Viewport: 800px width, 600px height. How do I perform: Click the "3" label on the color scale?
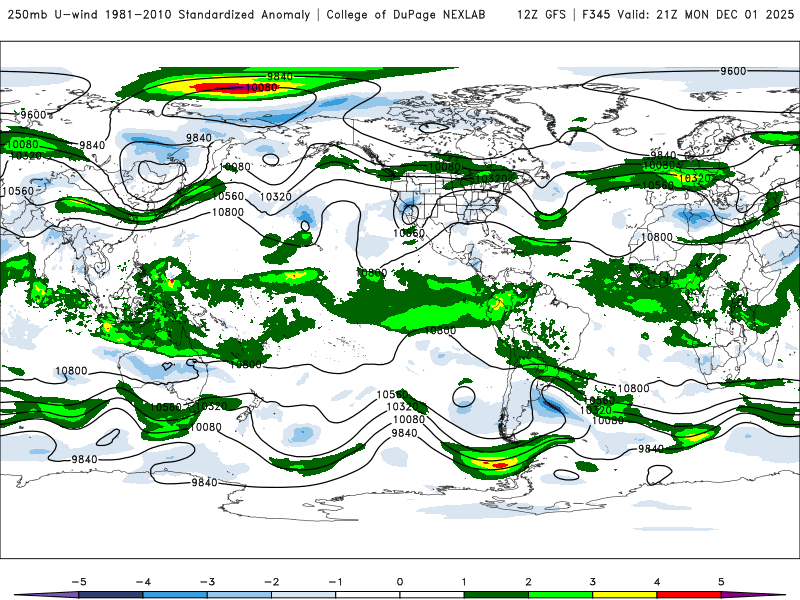point(592,582)
